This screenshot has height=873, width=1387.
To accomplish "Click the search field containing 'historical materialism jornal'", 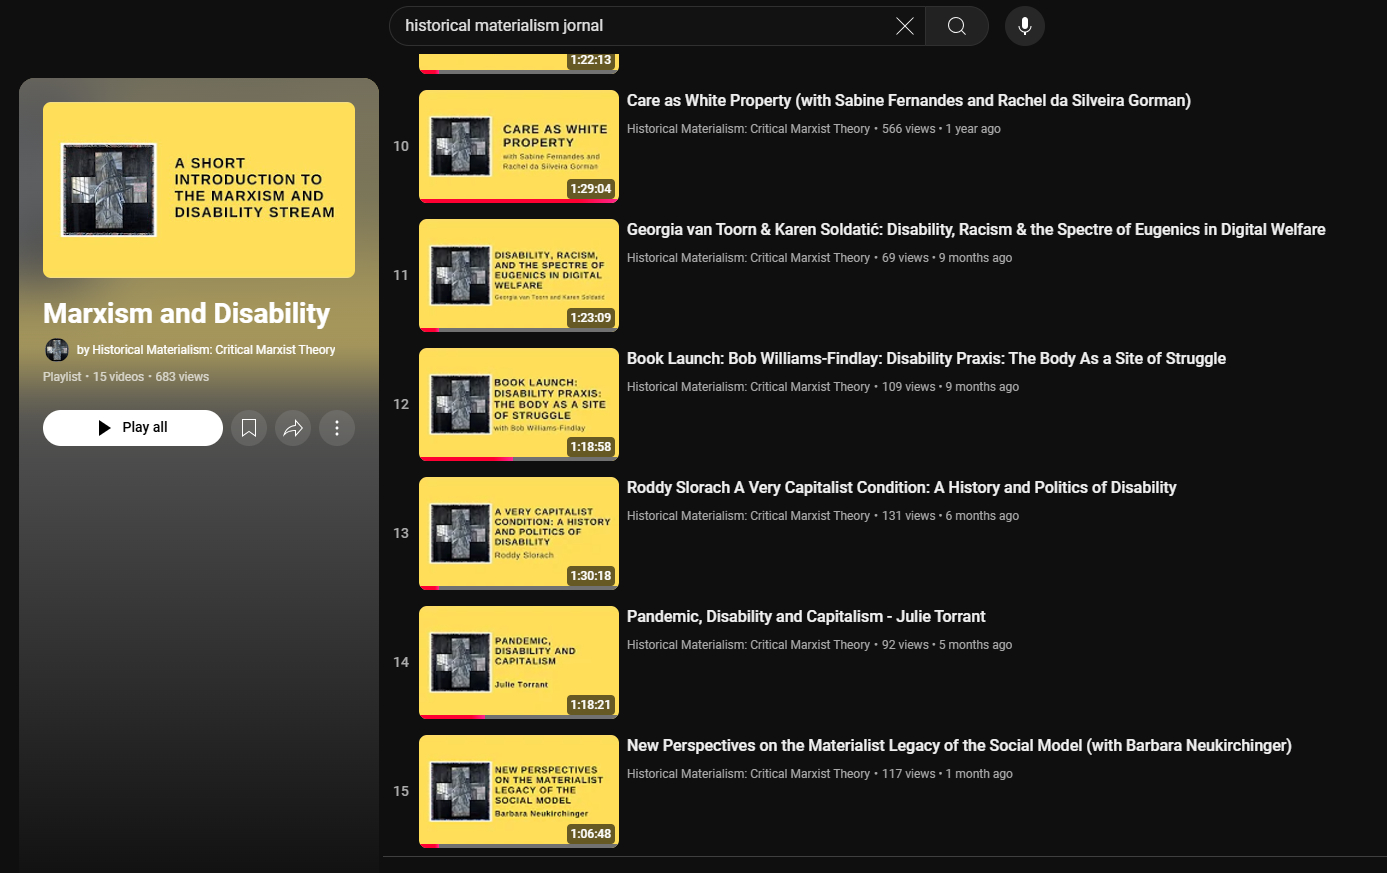I will [x=640, y=26].
